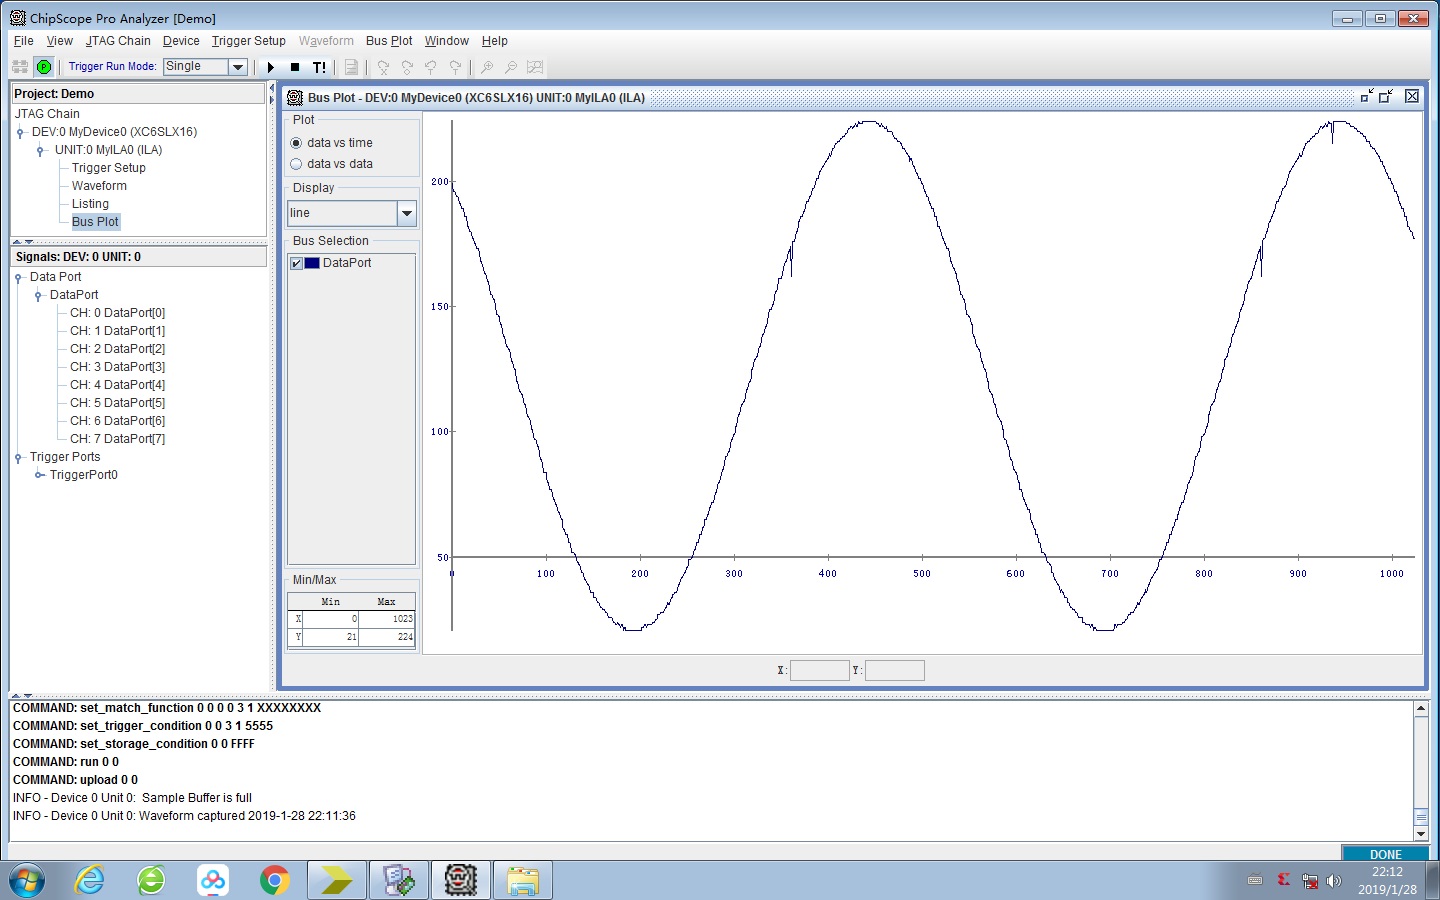
Task: Click the Stop Acquisition square icon
Action: (295, 67)
